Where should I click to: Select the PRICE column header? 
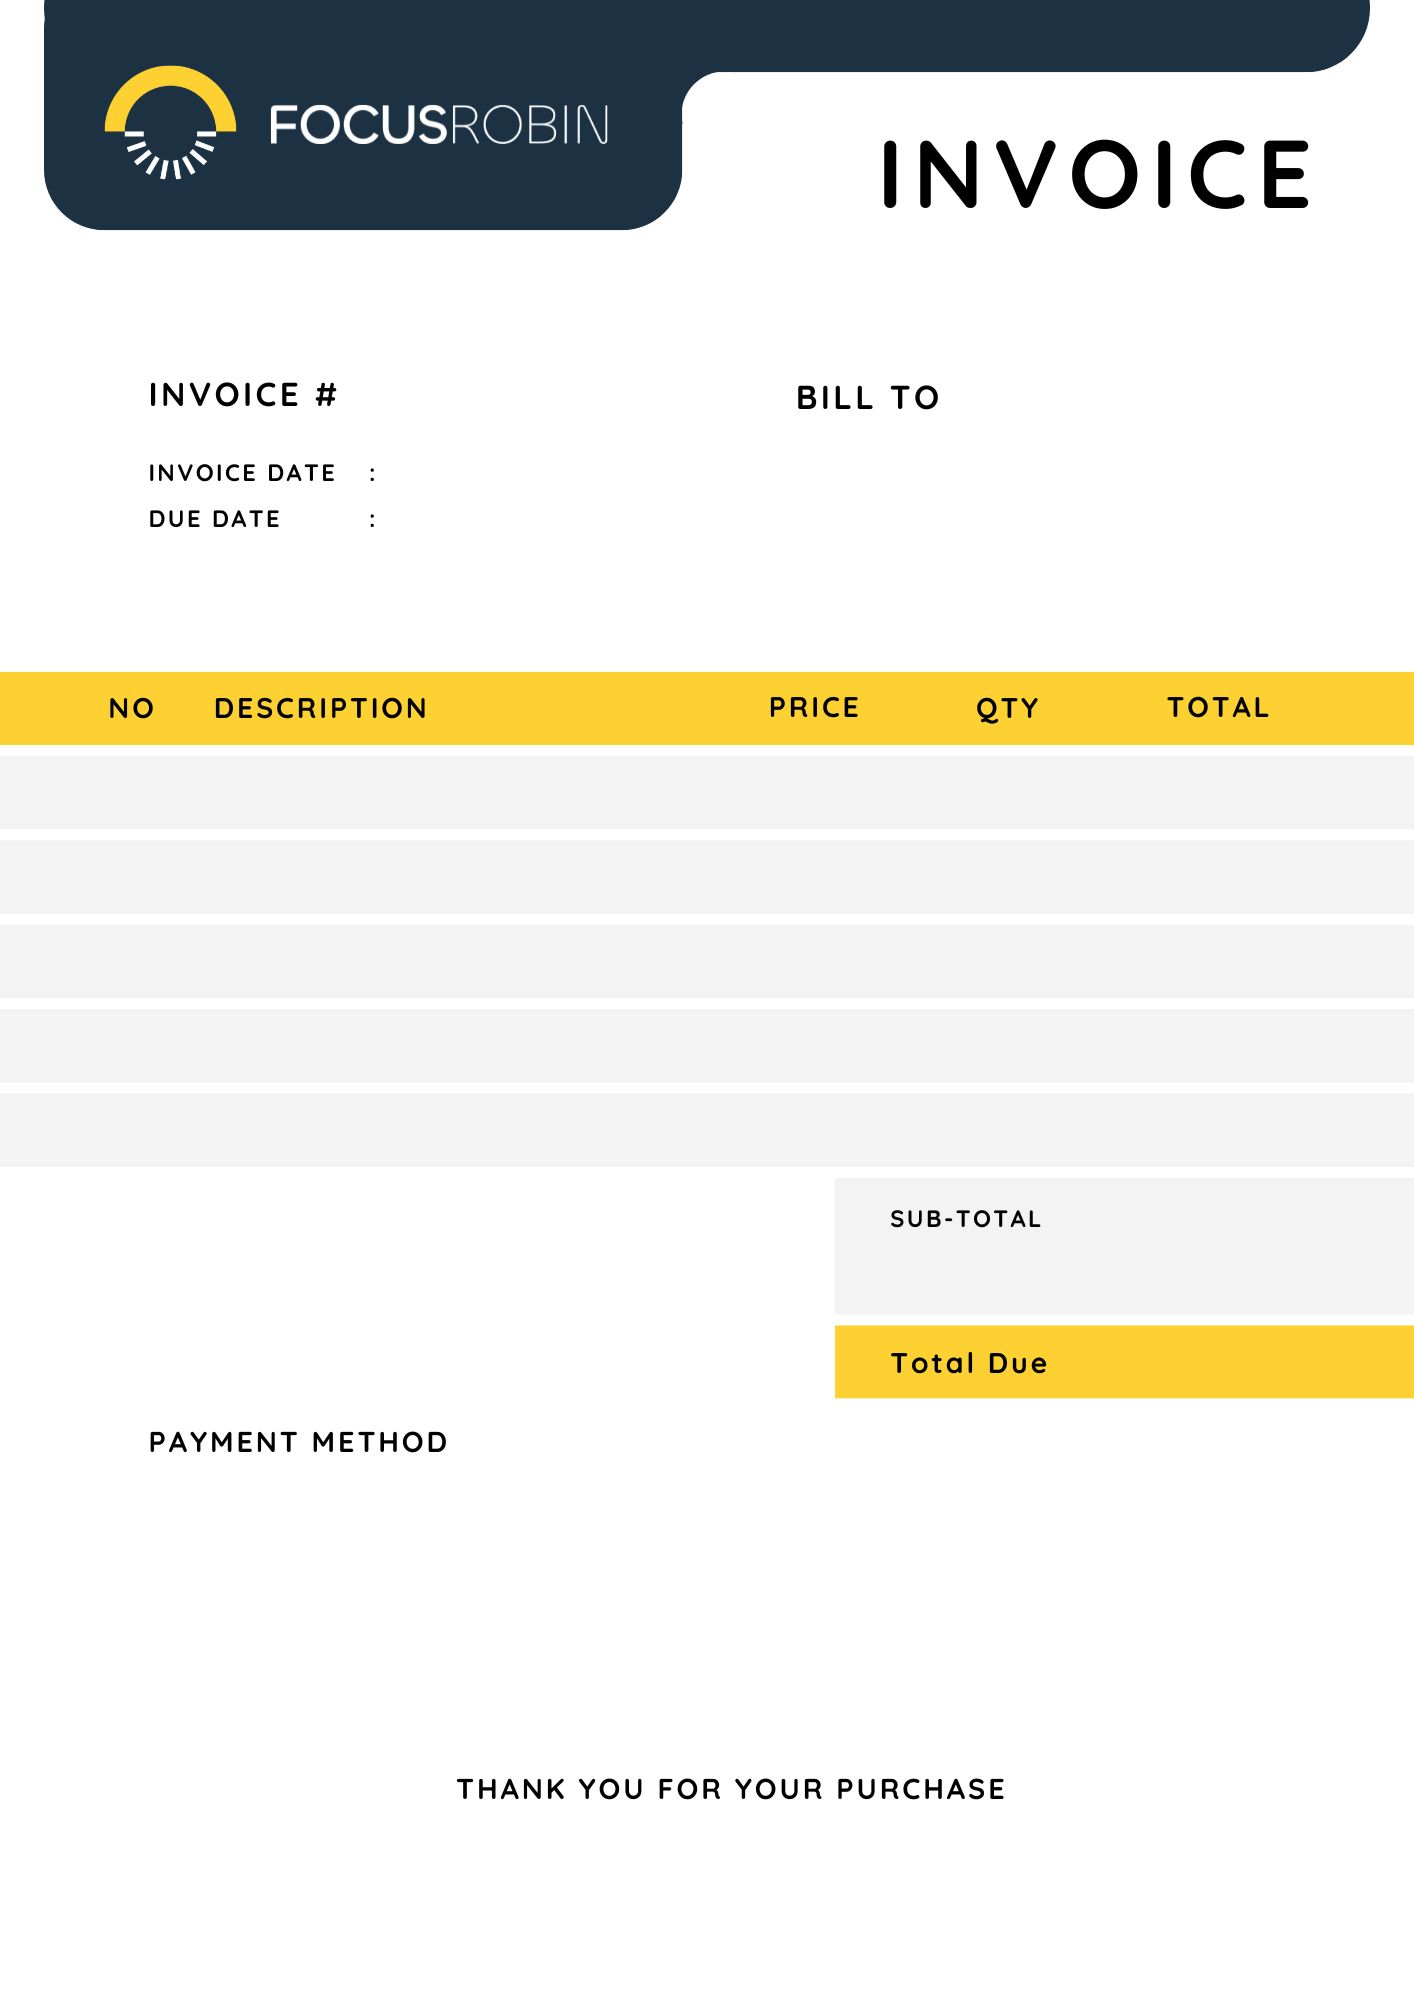pyautogui.click(x=814, y=708)
